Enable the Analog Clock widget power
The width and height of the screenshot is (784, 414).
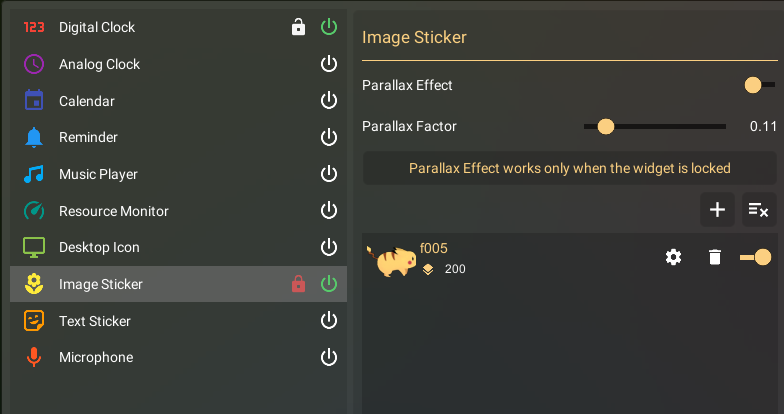tap(329, 64)
